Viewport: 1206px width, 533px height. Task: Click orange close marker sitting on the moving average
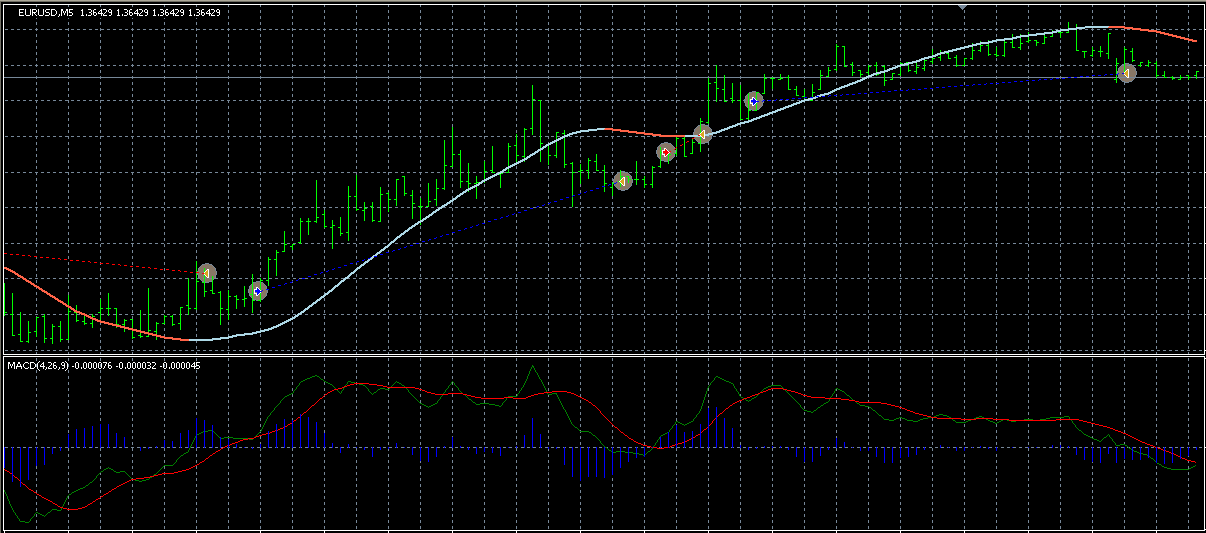702,133
